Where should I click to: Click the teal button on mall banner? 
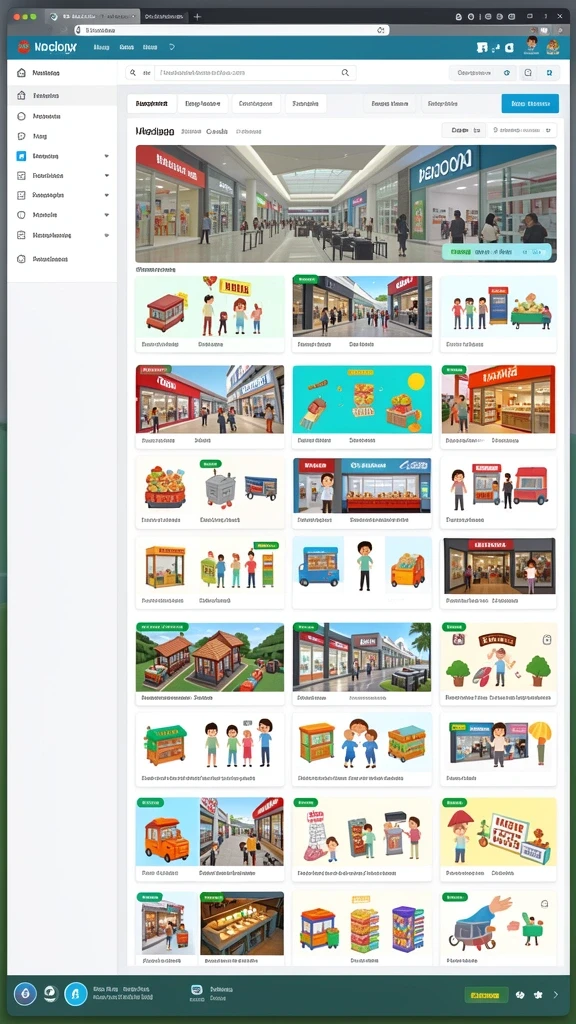[x=496, y=251]
